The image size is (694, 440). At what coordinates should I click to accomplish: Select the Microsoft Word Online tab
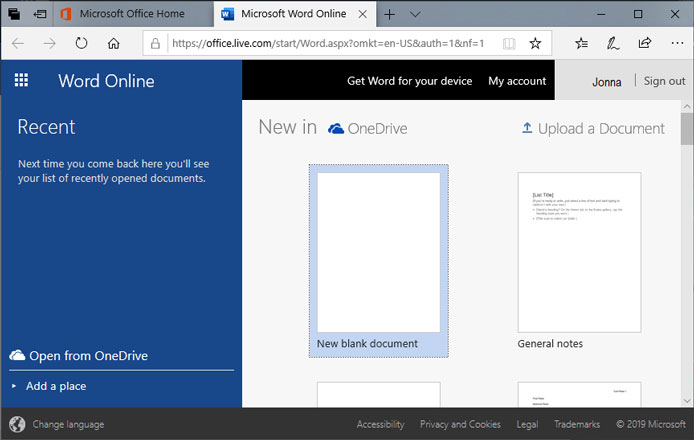293,14
